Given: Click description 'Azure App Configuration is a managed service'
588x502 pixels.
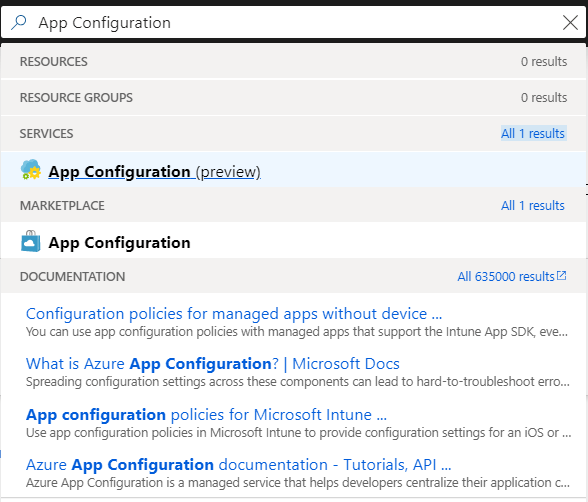Looking at the screenshot, I should [298, 483].
